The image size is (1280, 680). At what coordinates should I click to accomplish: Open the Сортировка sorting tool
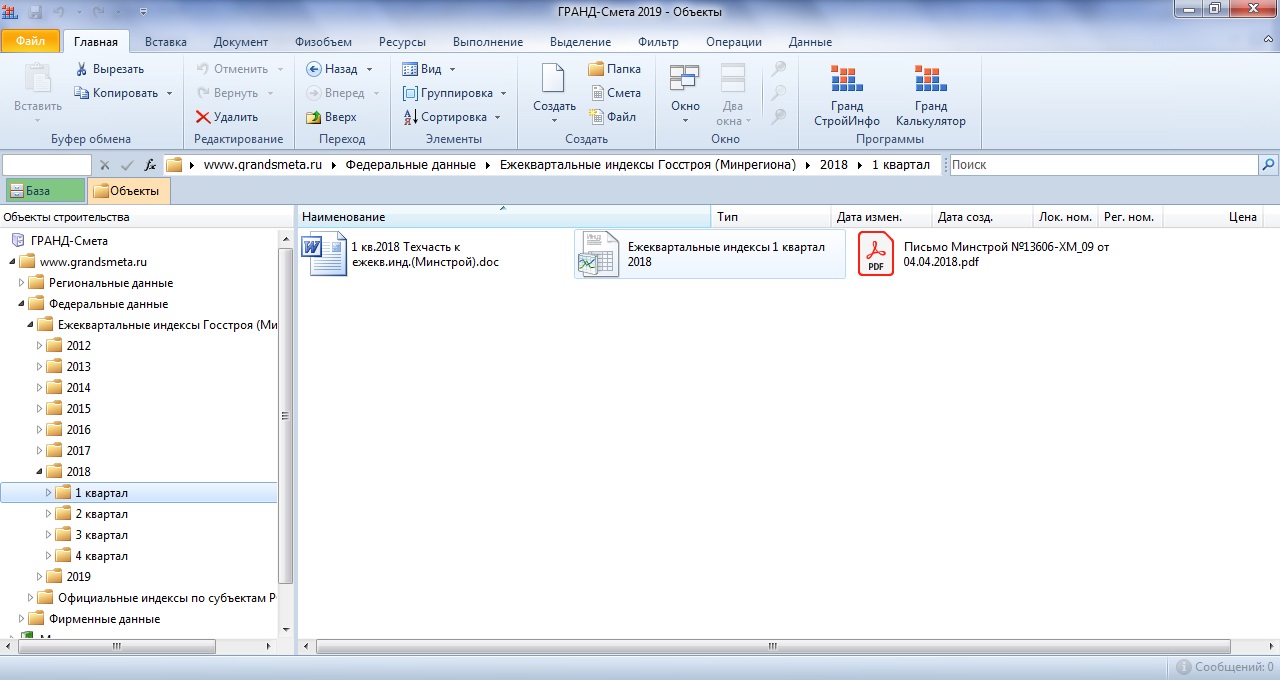[445, 117]
